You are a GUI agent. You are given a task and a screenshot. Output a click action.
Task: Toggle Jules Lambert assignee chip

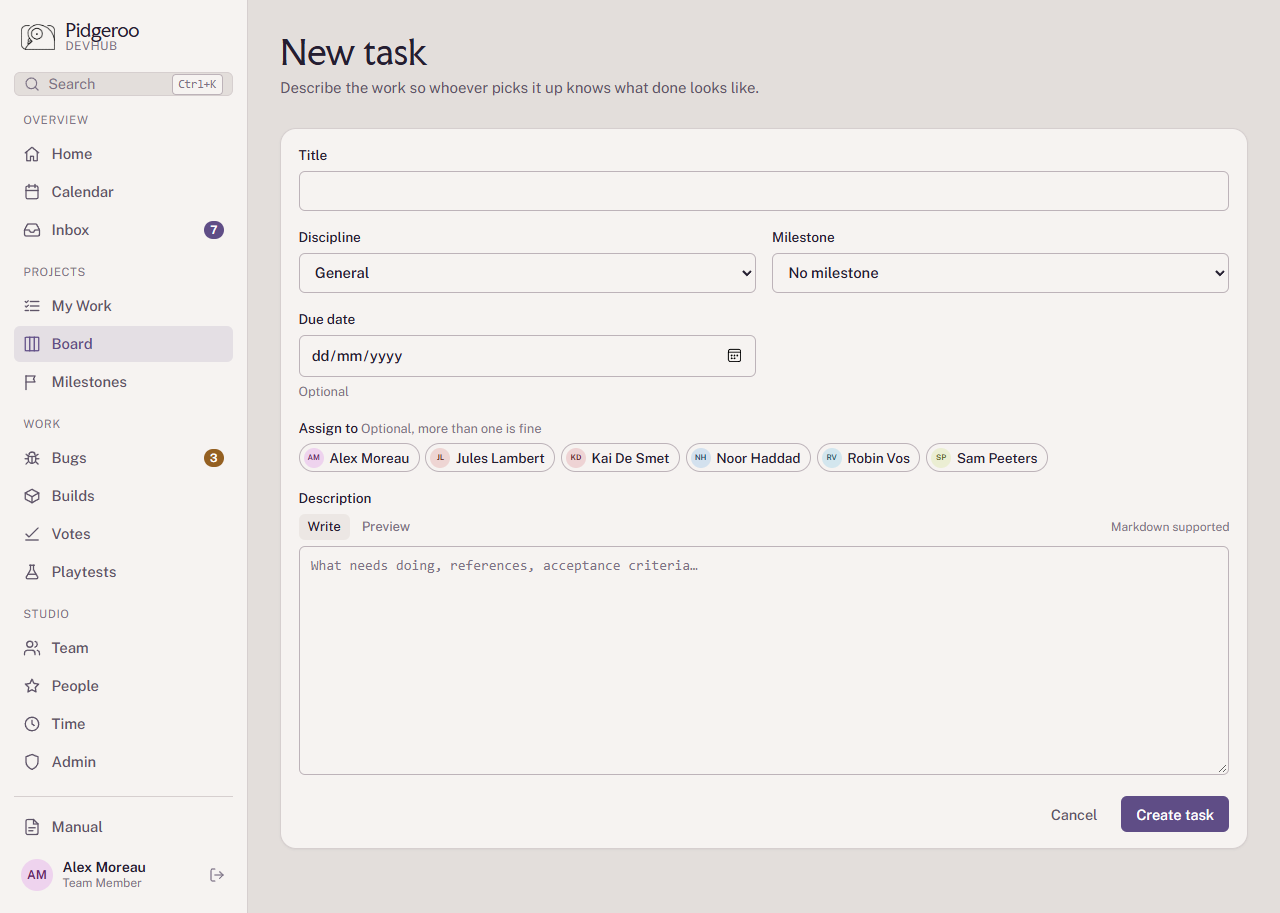pos(490,458)
